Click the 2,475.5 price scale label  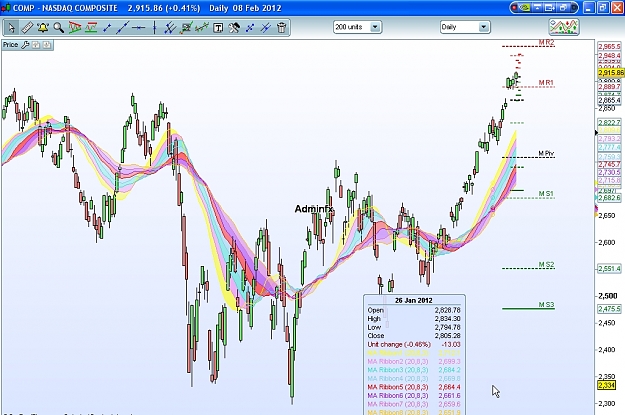coord(609,309)
